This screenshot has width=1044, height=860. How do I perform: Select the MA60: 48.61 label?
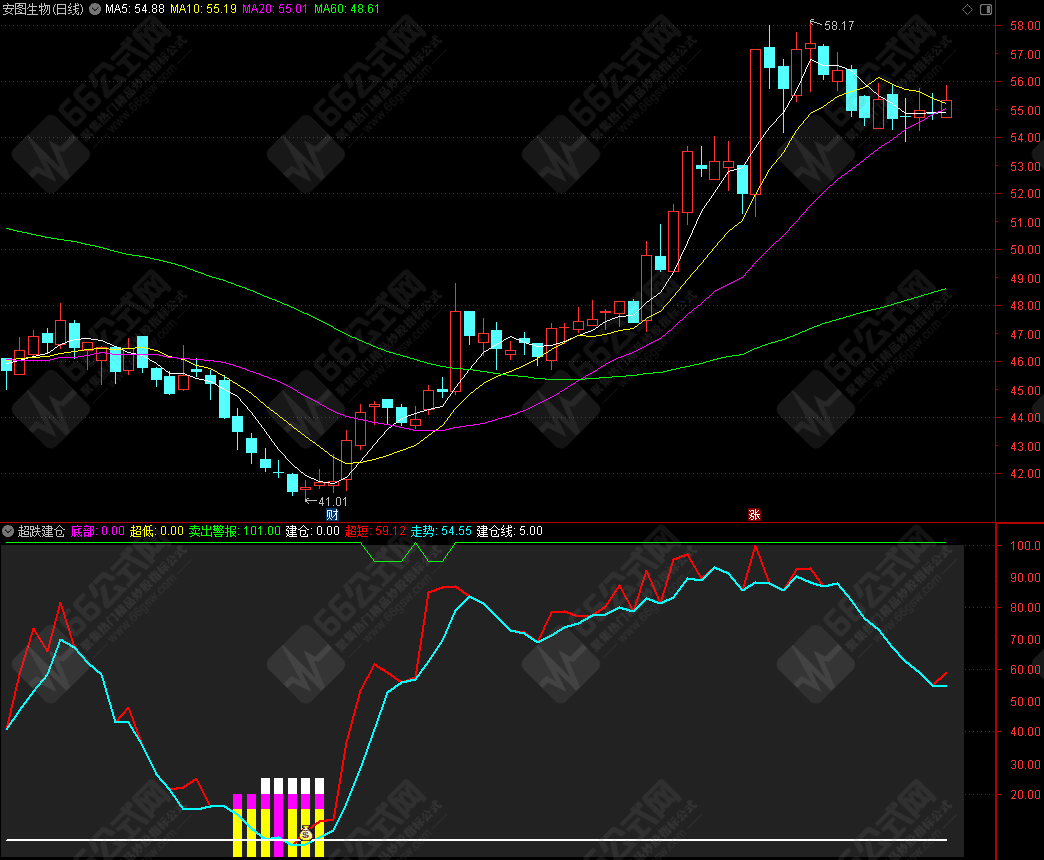(347, 9)
